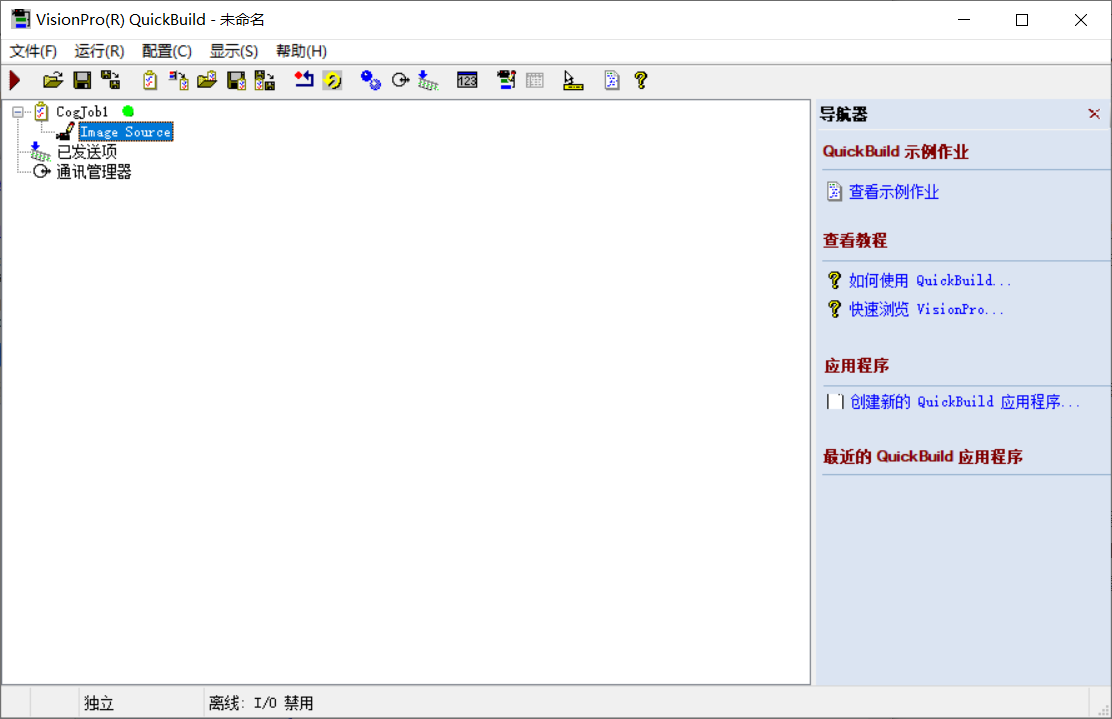The width and height of the screenshot is (1112, 719).
Task: Click the 独立 status bar entry
Action: tap(99, 703)
